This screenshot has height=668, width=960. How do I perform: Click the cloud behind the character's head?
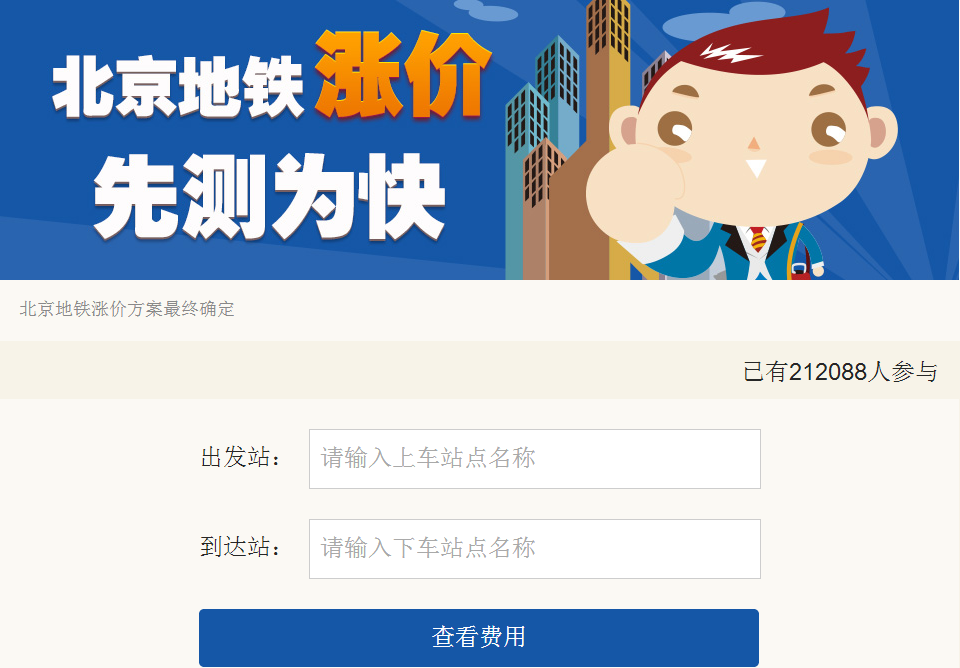click(x=722, y=21)
